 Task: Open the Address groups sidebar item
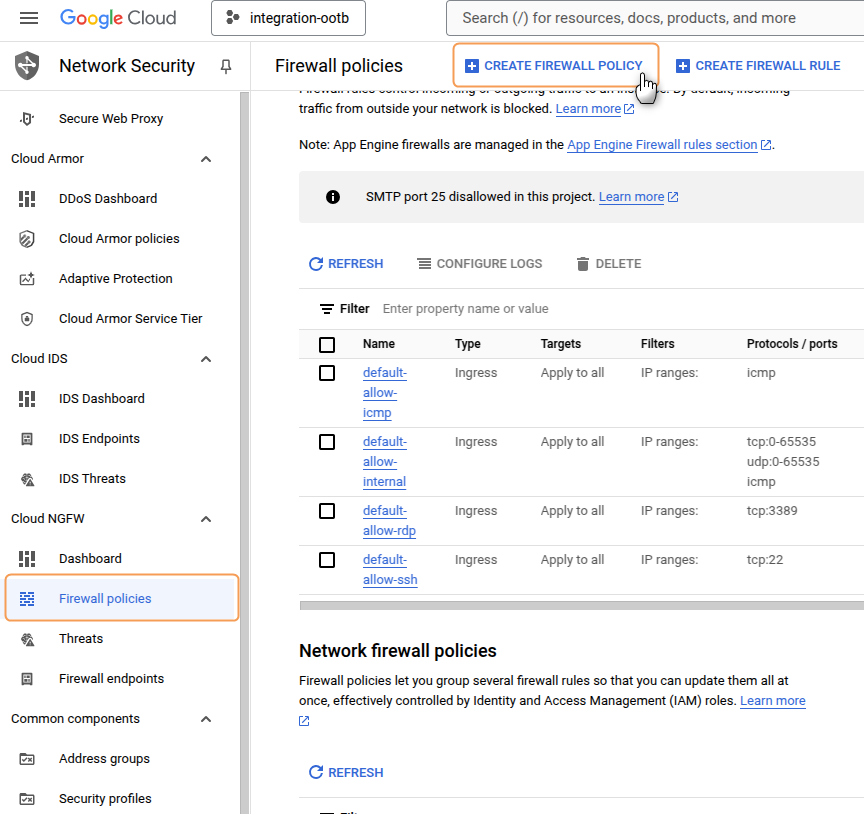pyautogui.click(x=104, y=759)
